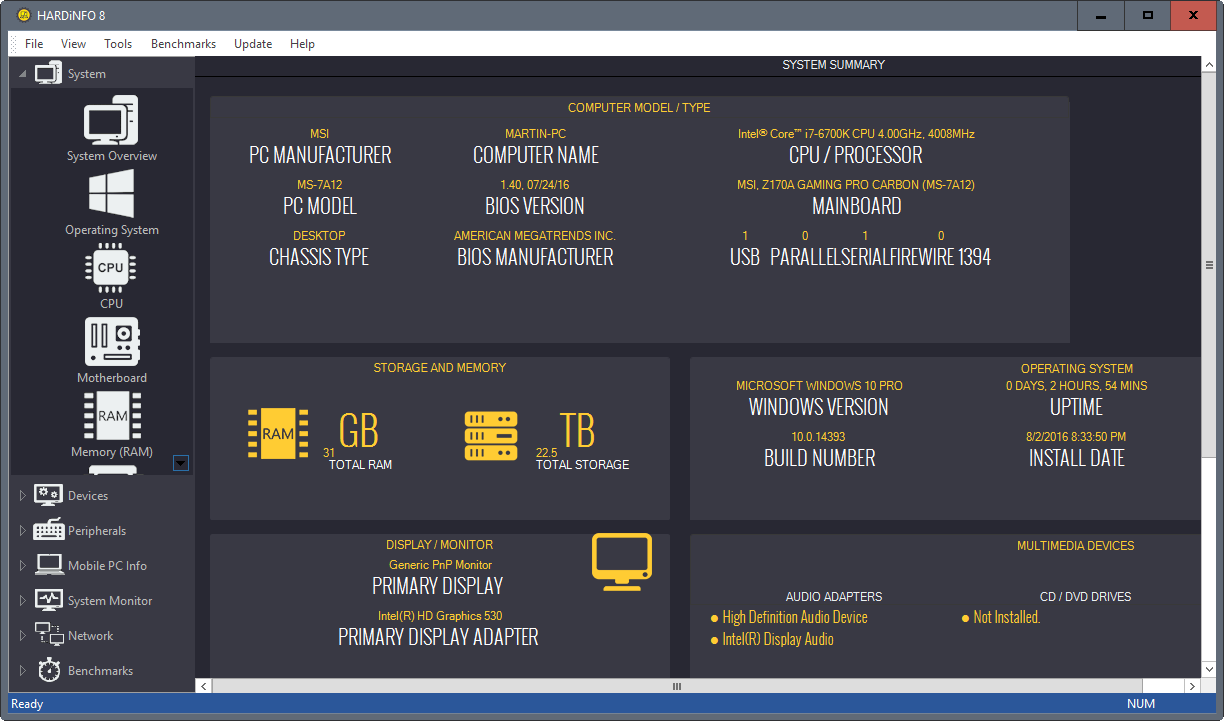Expand the Devices section
The width and height of the screenshot is (1224, 721).
click(23, 496)
